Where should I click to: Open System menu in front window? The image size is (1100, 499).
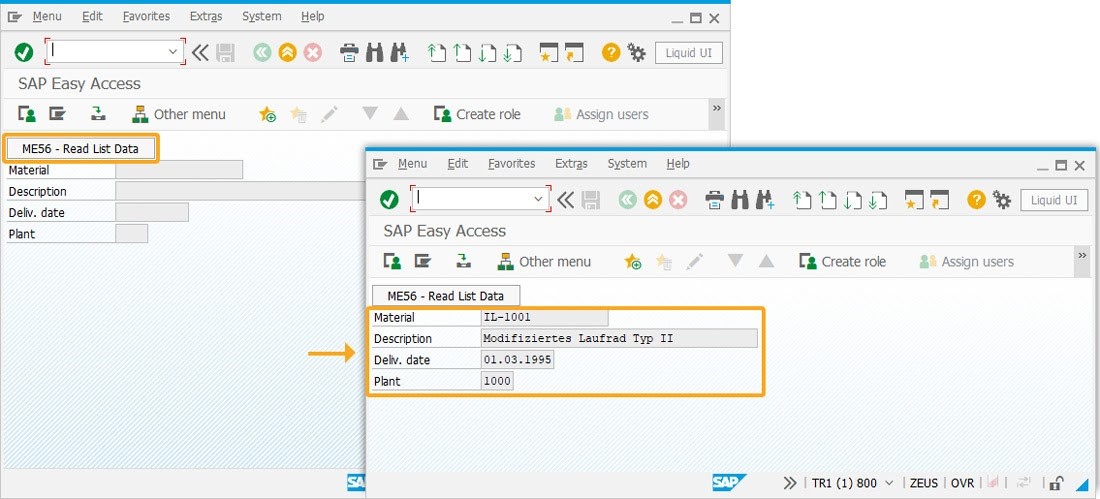tap(627, 164)
